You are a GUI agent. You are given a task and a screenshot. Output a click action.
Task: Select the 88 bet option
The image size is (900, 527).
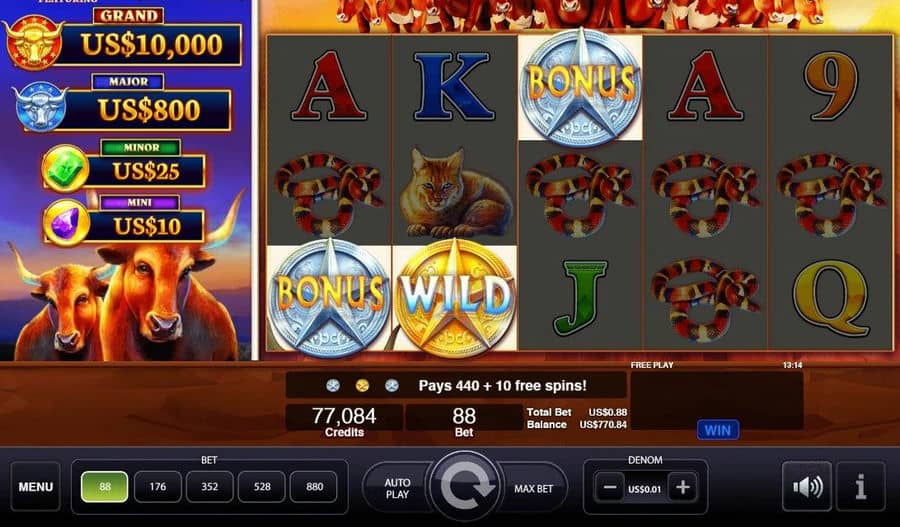pos(104,487)
